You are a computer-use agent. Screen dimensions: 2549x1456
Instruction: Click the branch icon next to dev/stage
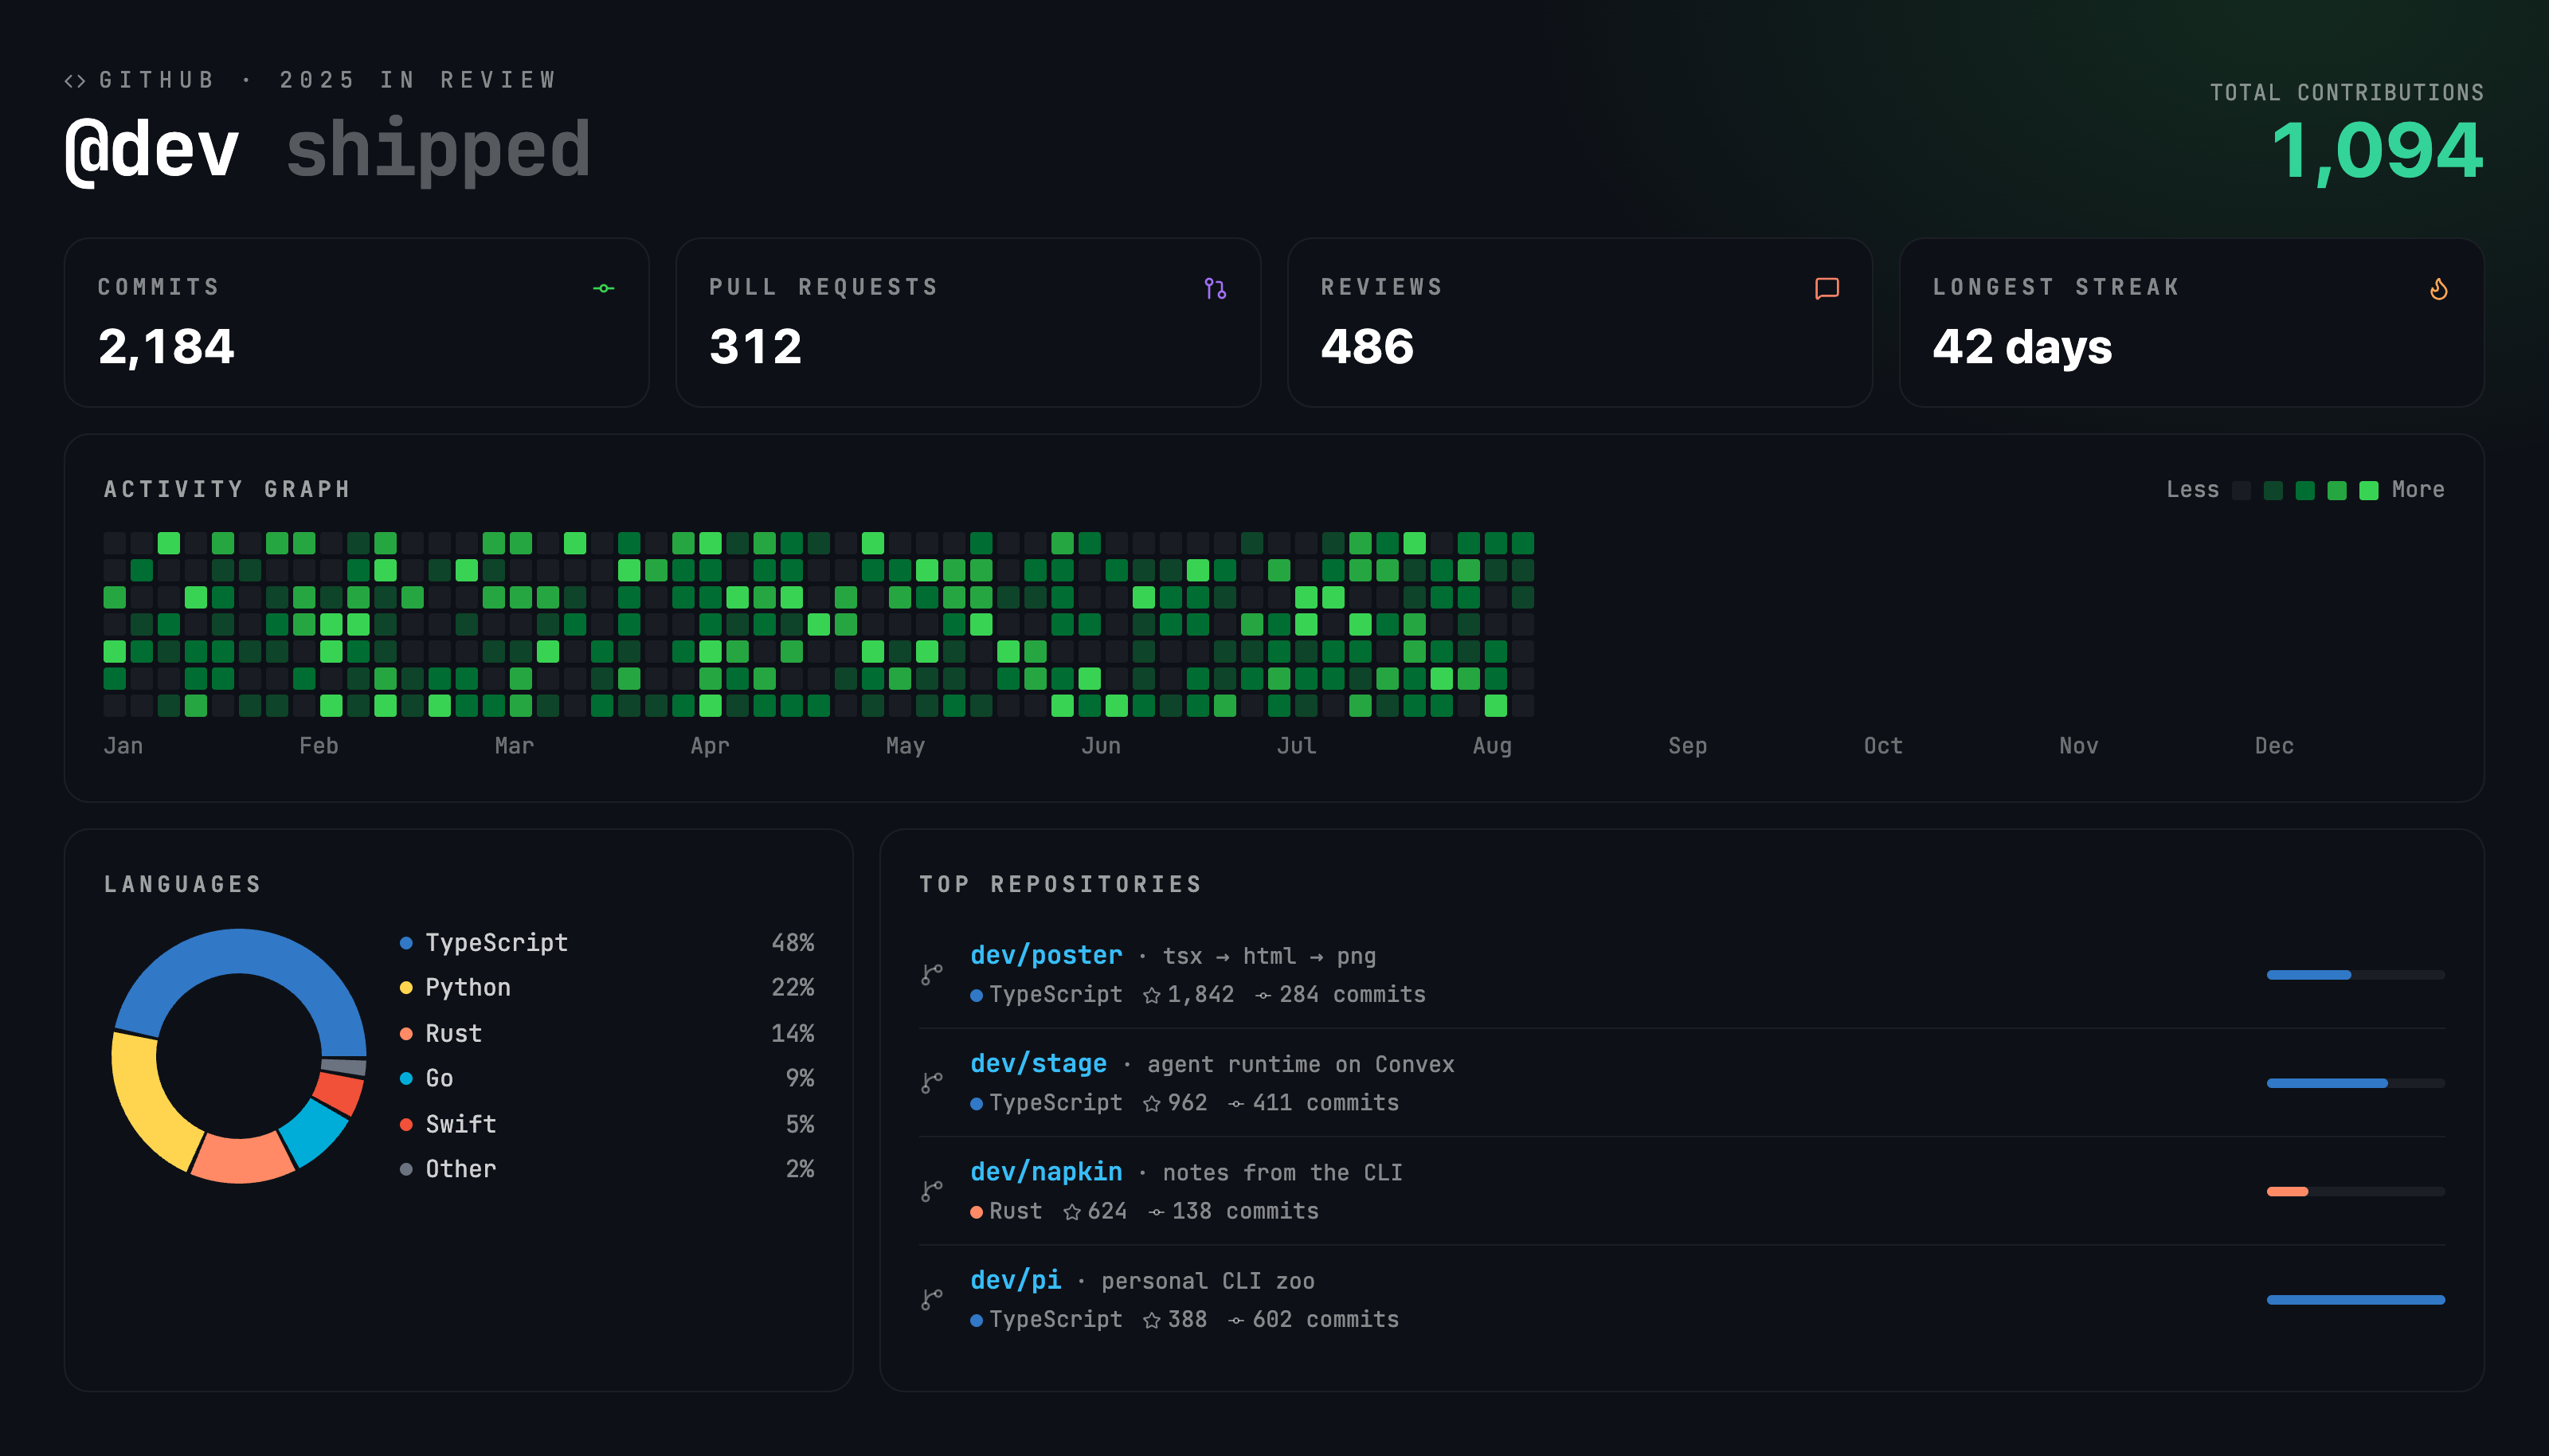click(x=931, y=1082)
